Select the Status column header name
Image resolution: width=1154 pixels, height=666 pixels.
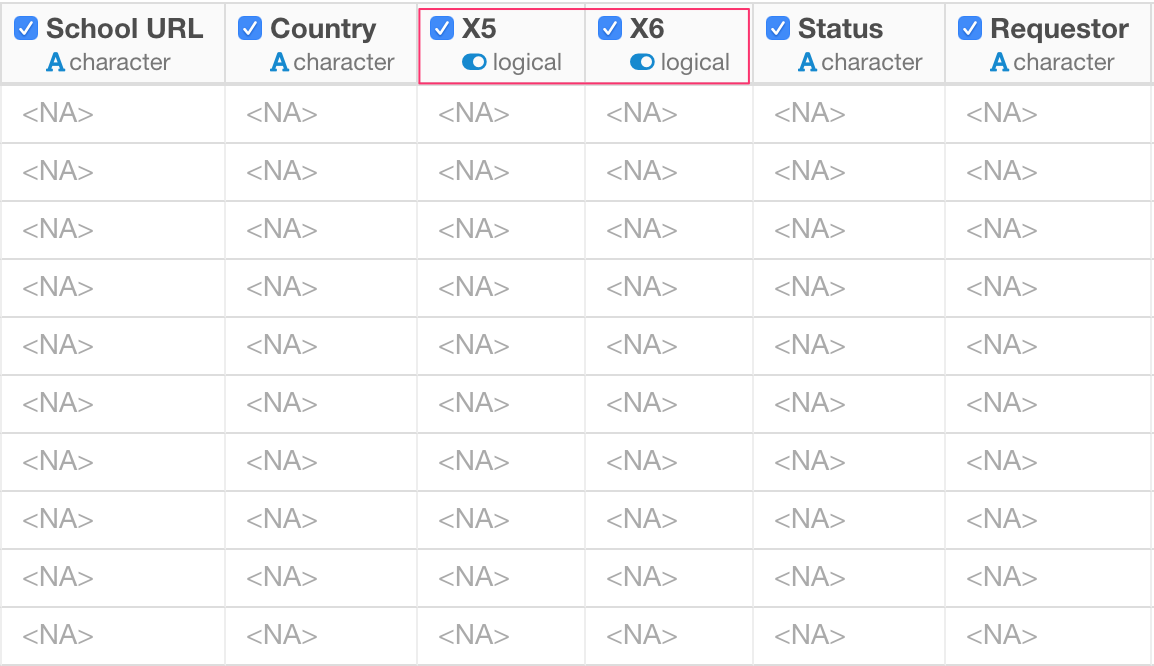840,29
